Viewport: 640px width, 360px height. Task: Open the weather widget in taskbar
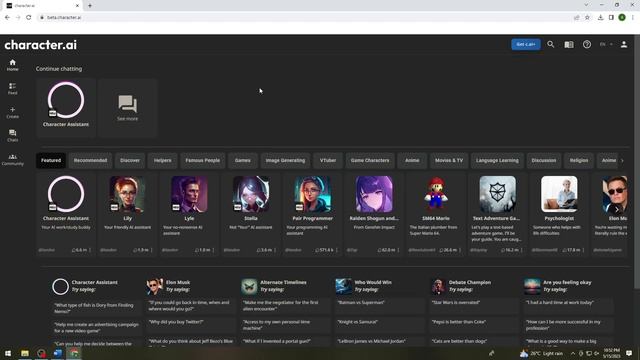541,353
